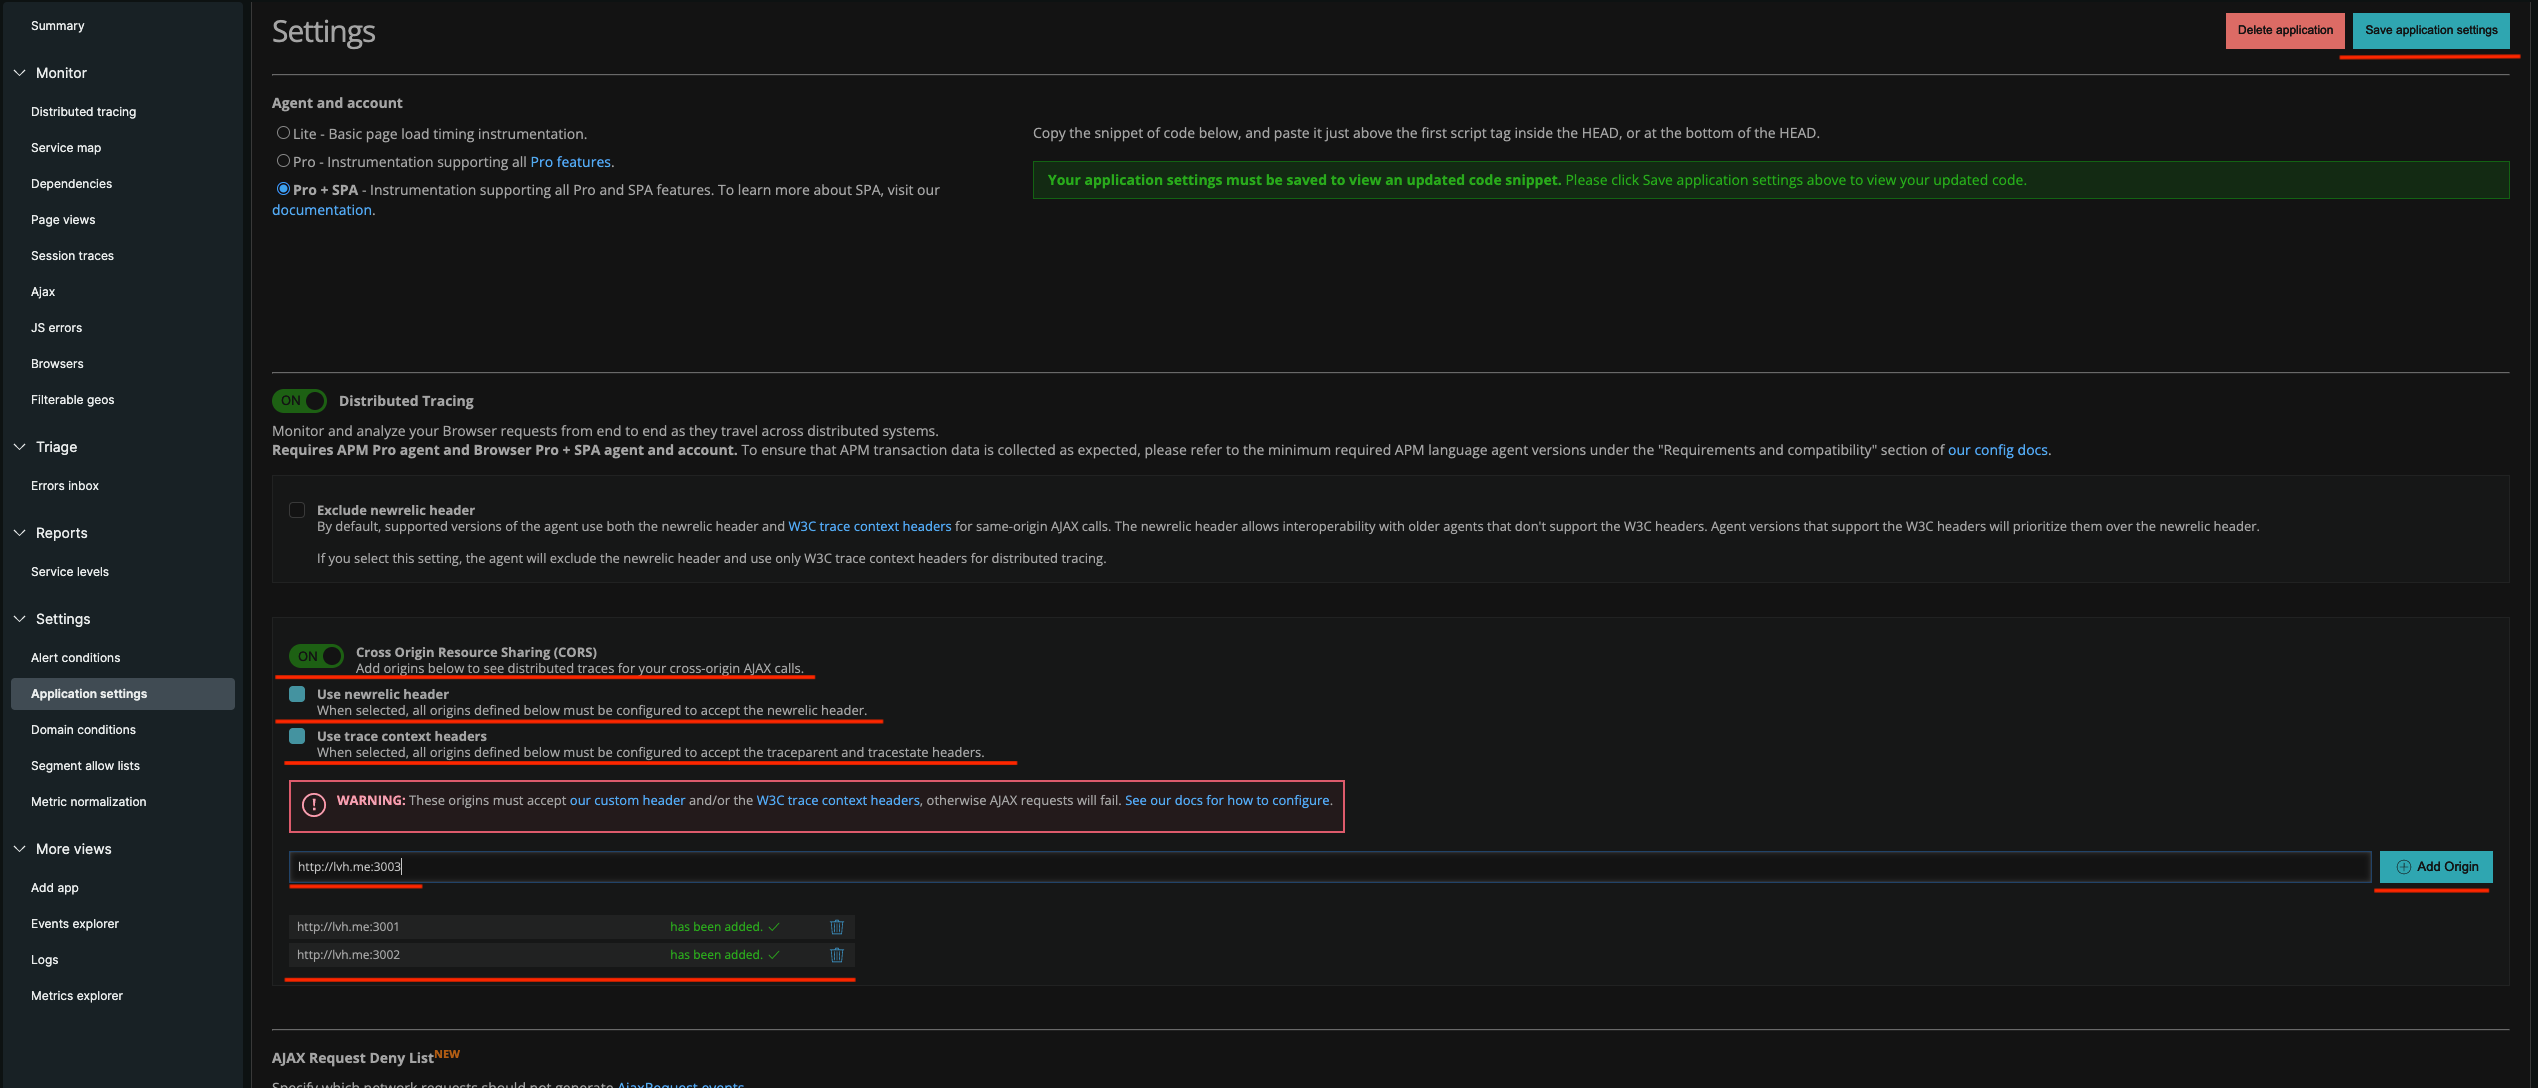Click the plus icon on Add Origin
The width and height of the screenshot is (2538, 1088).
click(x=2403, y=867)
